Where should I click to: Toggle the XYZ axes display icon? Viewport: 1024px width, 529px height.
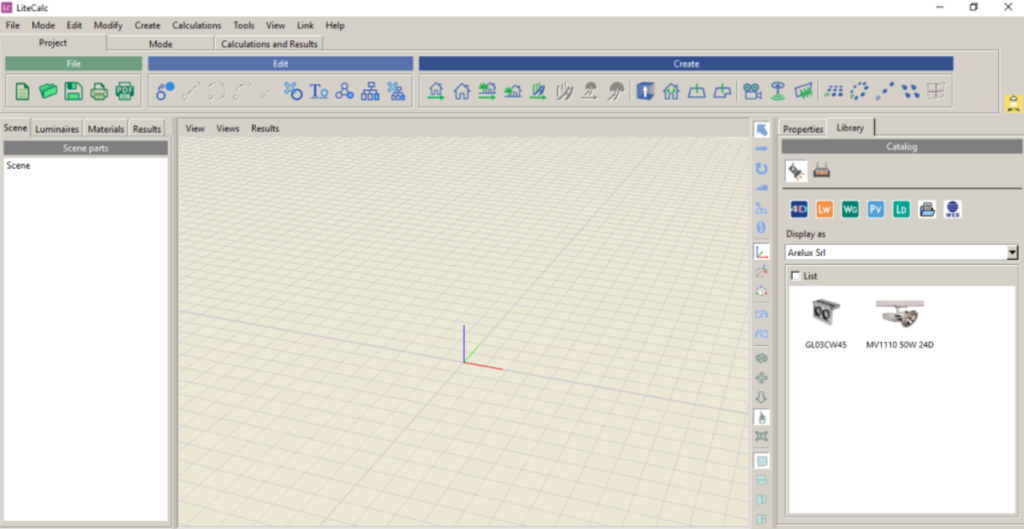click(x=761, y=251)
